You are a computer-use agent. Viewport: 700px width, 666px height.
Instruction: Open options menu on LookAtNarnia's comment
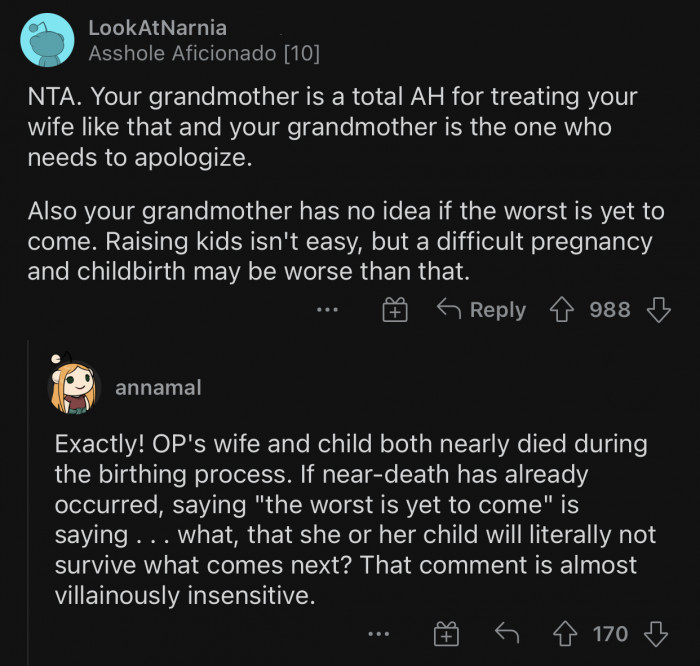328,310
